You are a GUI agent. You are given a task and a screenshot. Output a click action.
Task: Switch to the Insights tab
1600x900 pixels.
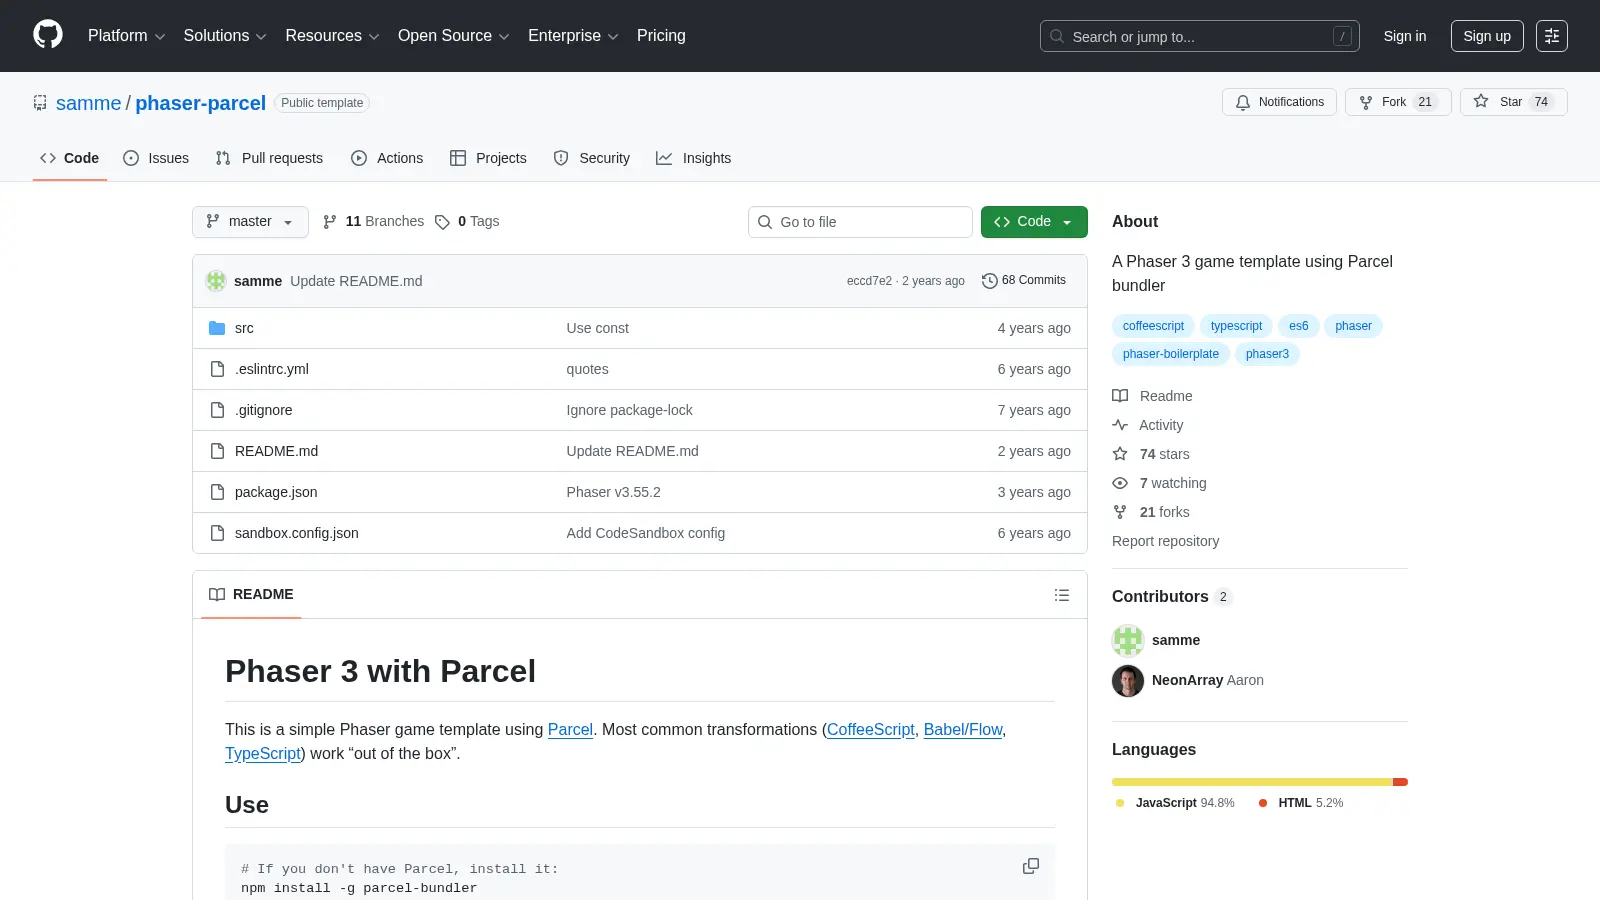(x=693, y=158)
